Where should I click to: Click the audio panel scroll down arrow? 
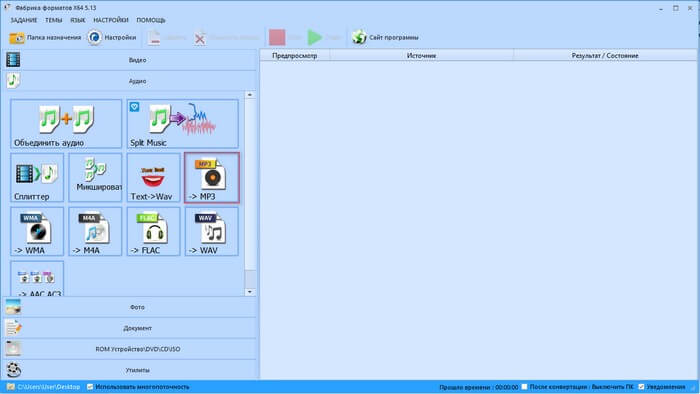pyautogui.click(x=250, y=292)
